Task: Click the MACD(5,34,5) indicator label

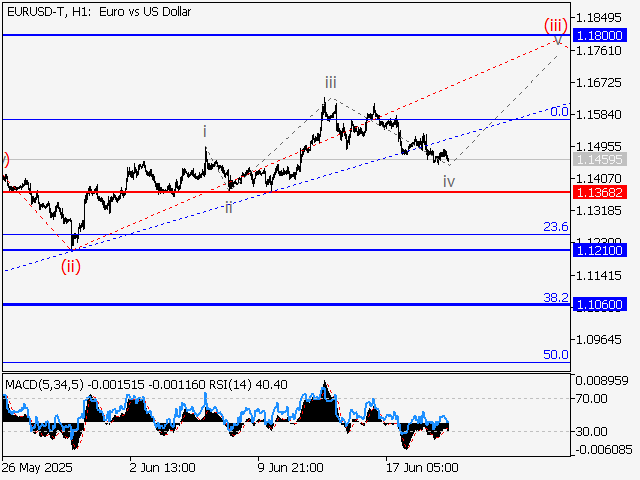Action: pos(44,383)
